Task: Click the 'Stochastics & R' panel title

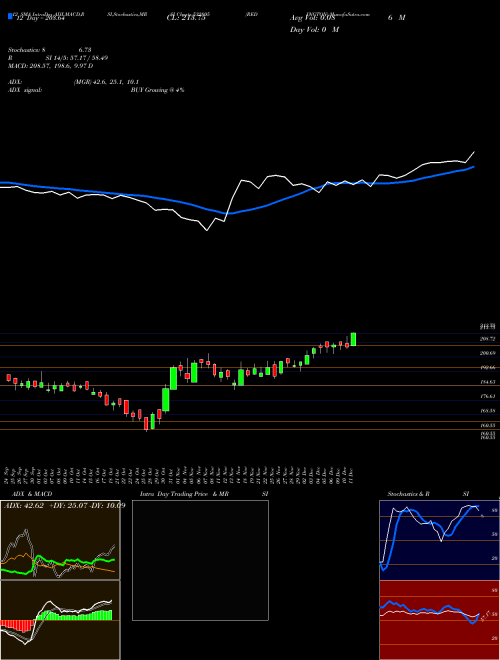Action: 409,494
